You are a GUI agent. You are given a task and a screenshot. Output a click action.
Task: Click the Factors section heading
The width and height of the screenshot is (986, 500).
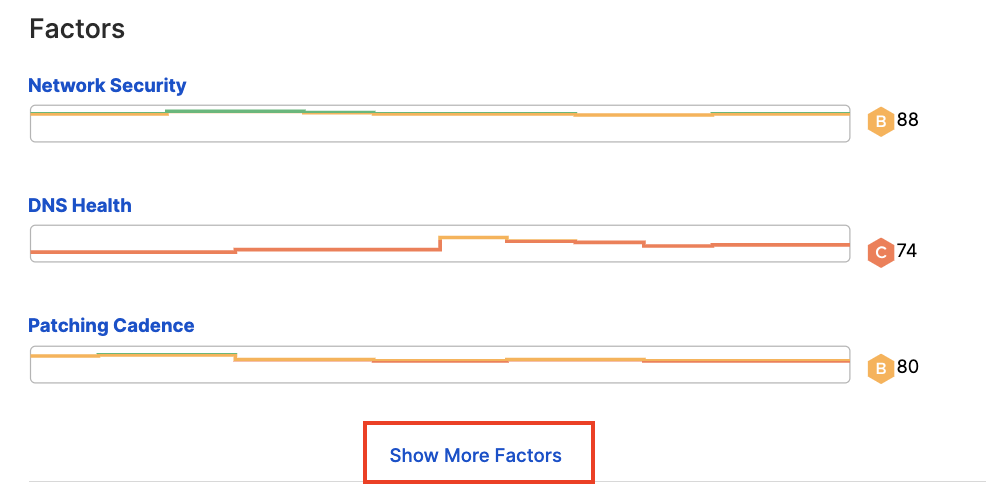coord(77,29)
